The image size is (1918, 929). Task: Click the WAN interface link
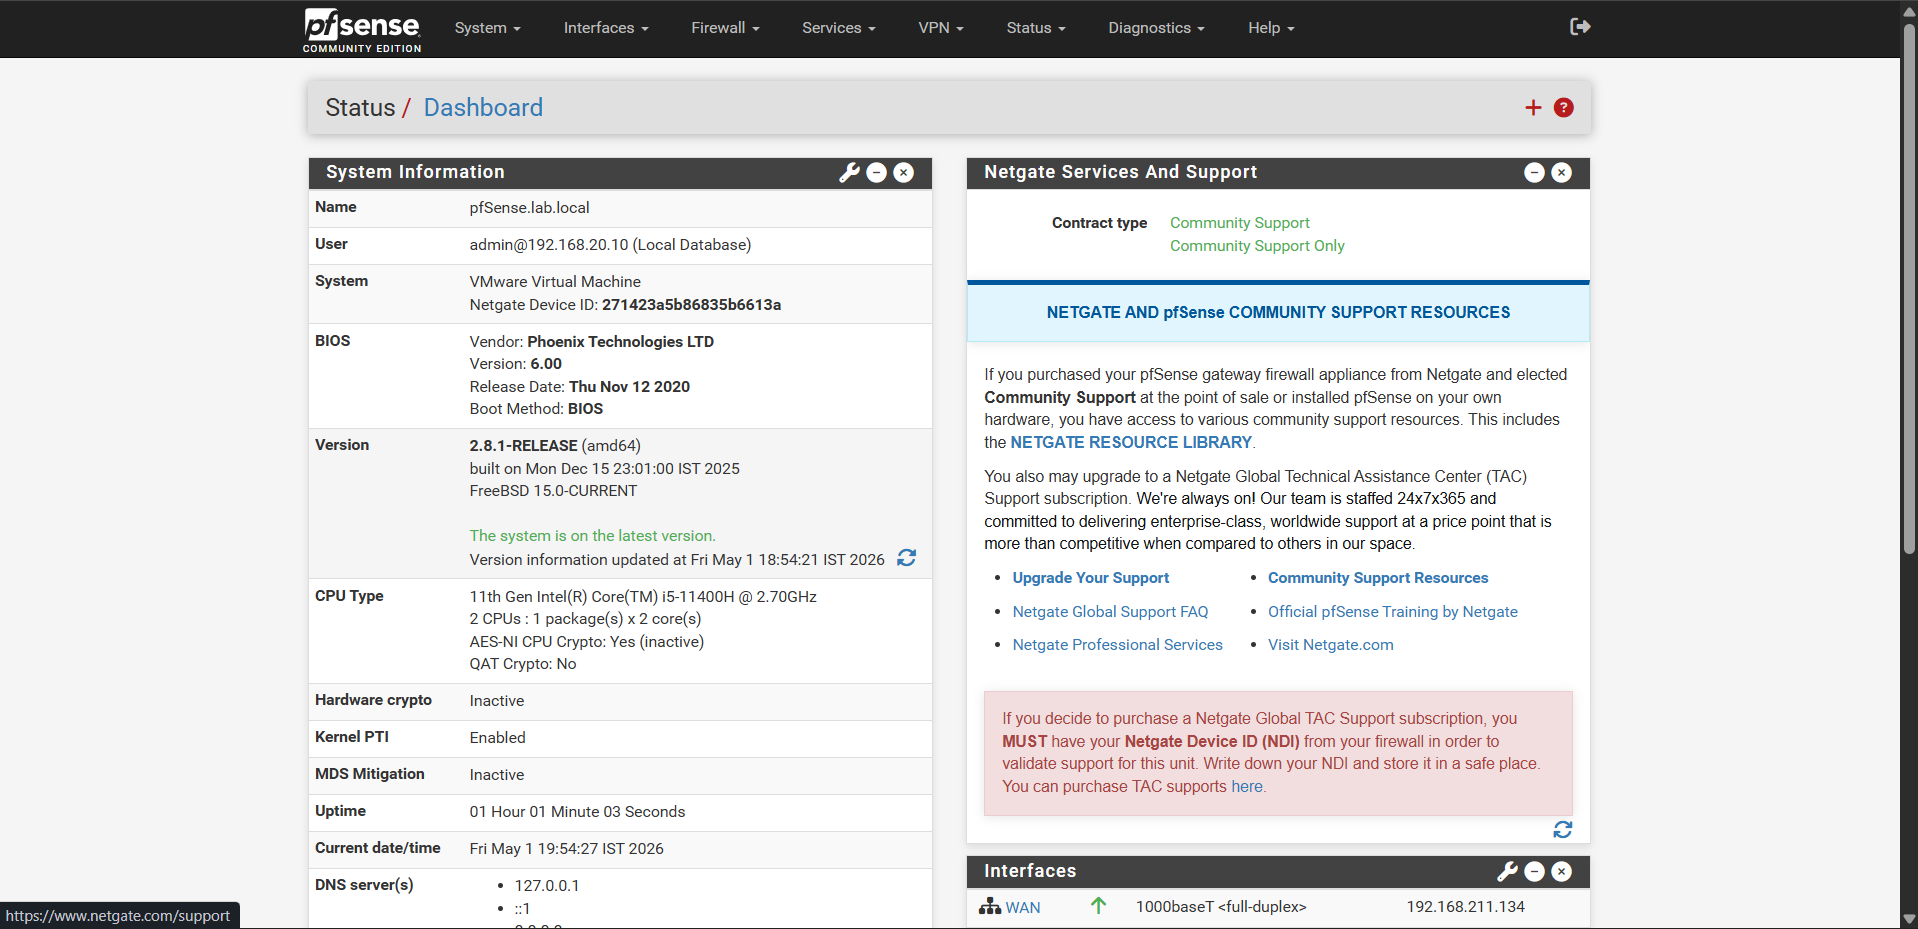coord(1023,907)
